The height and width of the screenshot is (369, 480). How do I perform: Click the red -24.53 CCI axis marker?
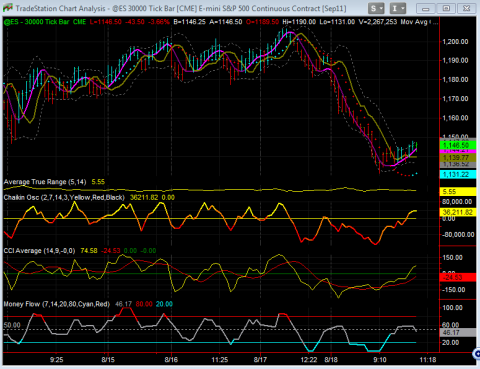(458, 277)
